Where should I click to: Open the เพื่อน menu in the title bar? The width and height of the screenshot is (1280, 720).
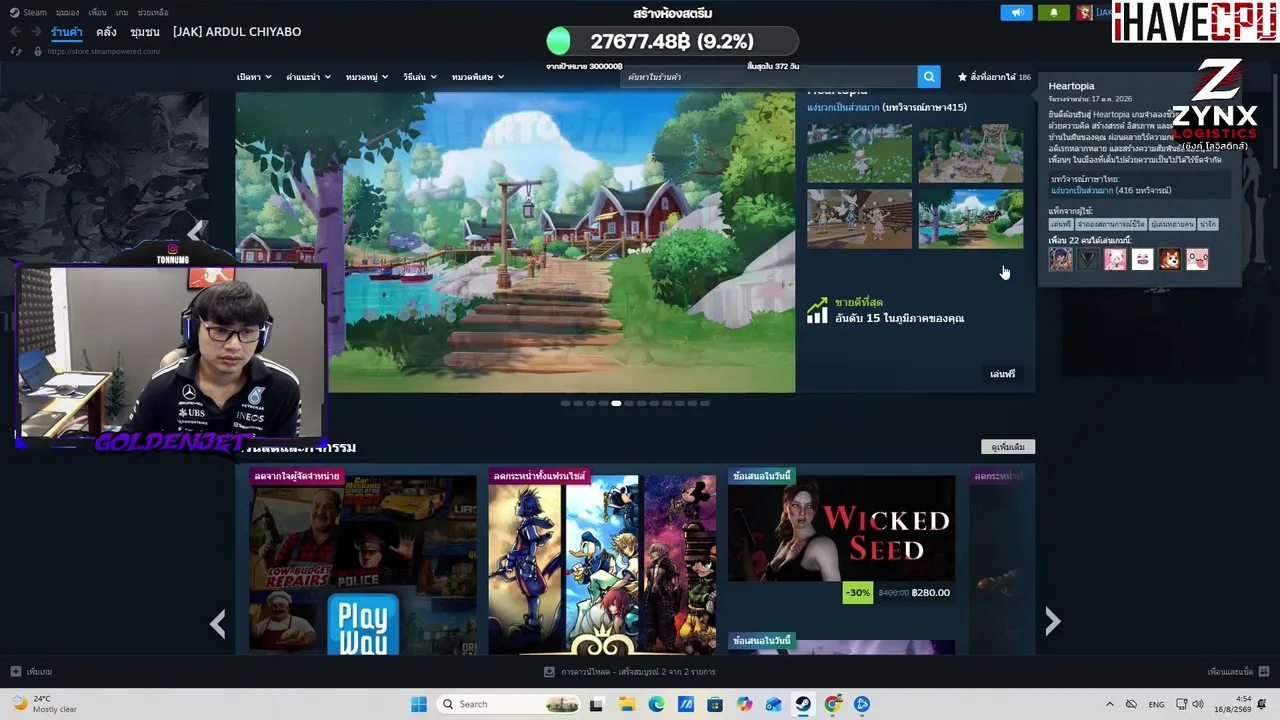point(97,12)
